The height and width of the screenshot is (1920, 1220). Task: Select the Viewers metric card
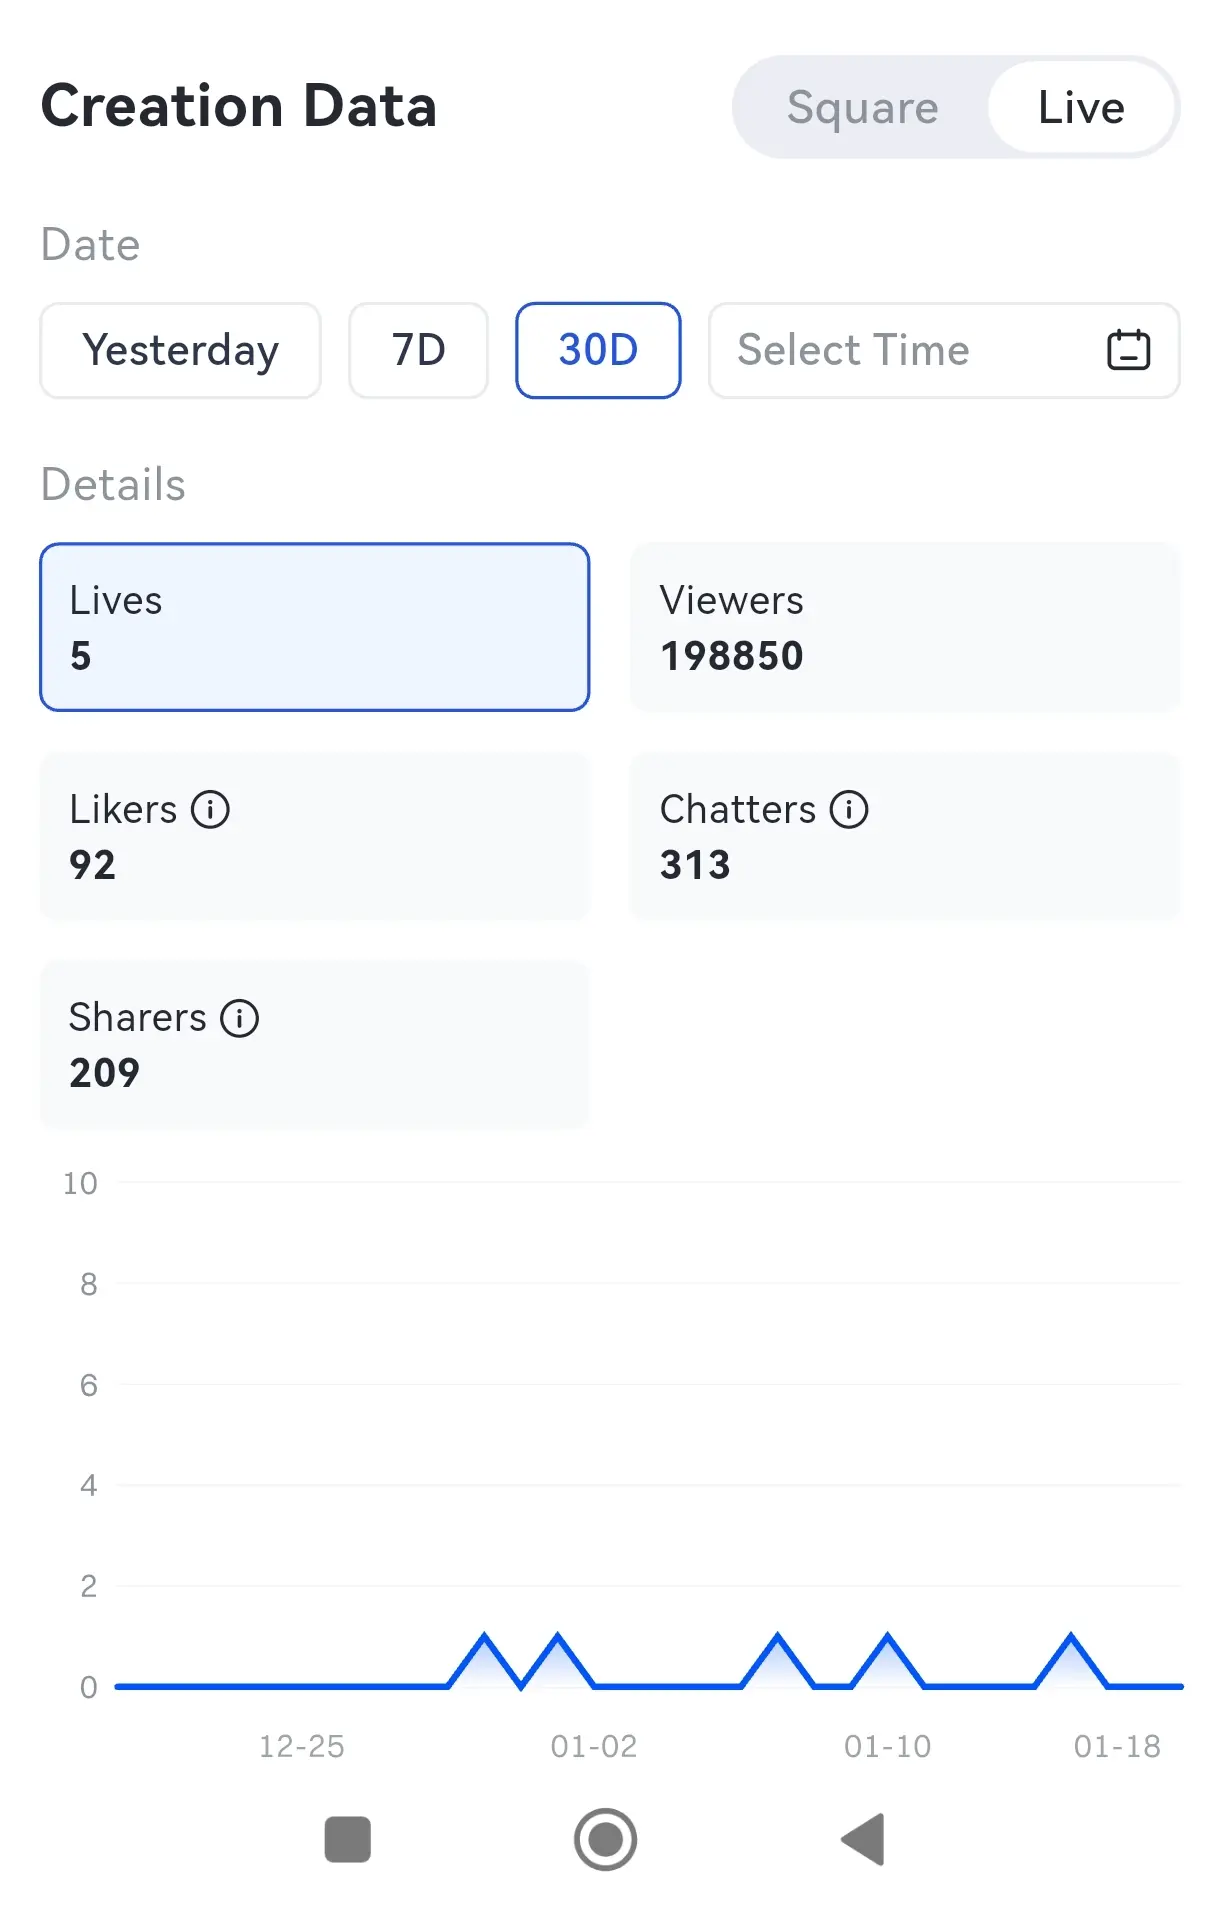(x=904, y=627)
